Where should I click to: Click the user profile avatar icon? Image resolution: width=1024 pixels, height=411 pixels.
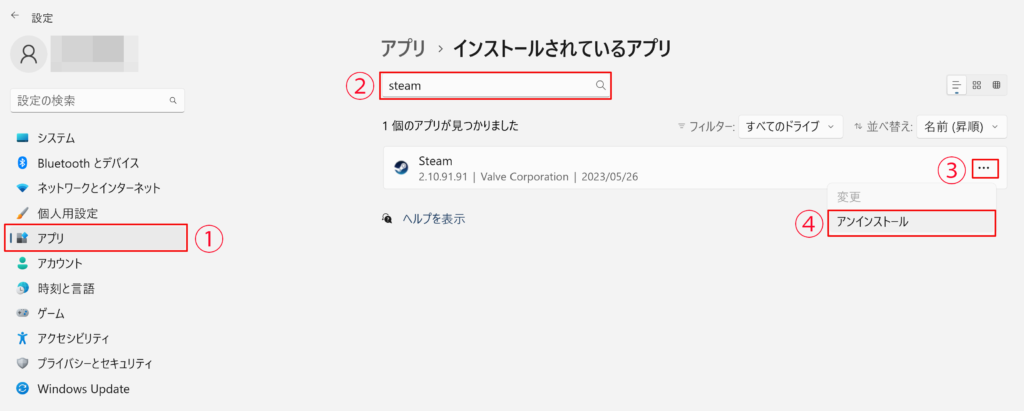tap(29, 54)
